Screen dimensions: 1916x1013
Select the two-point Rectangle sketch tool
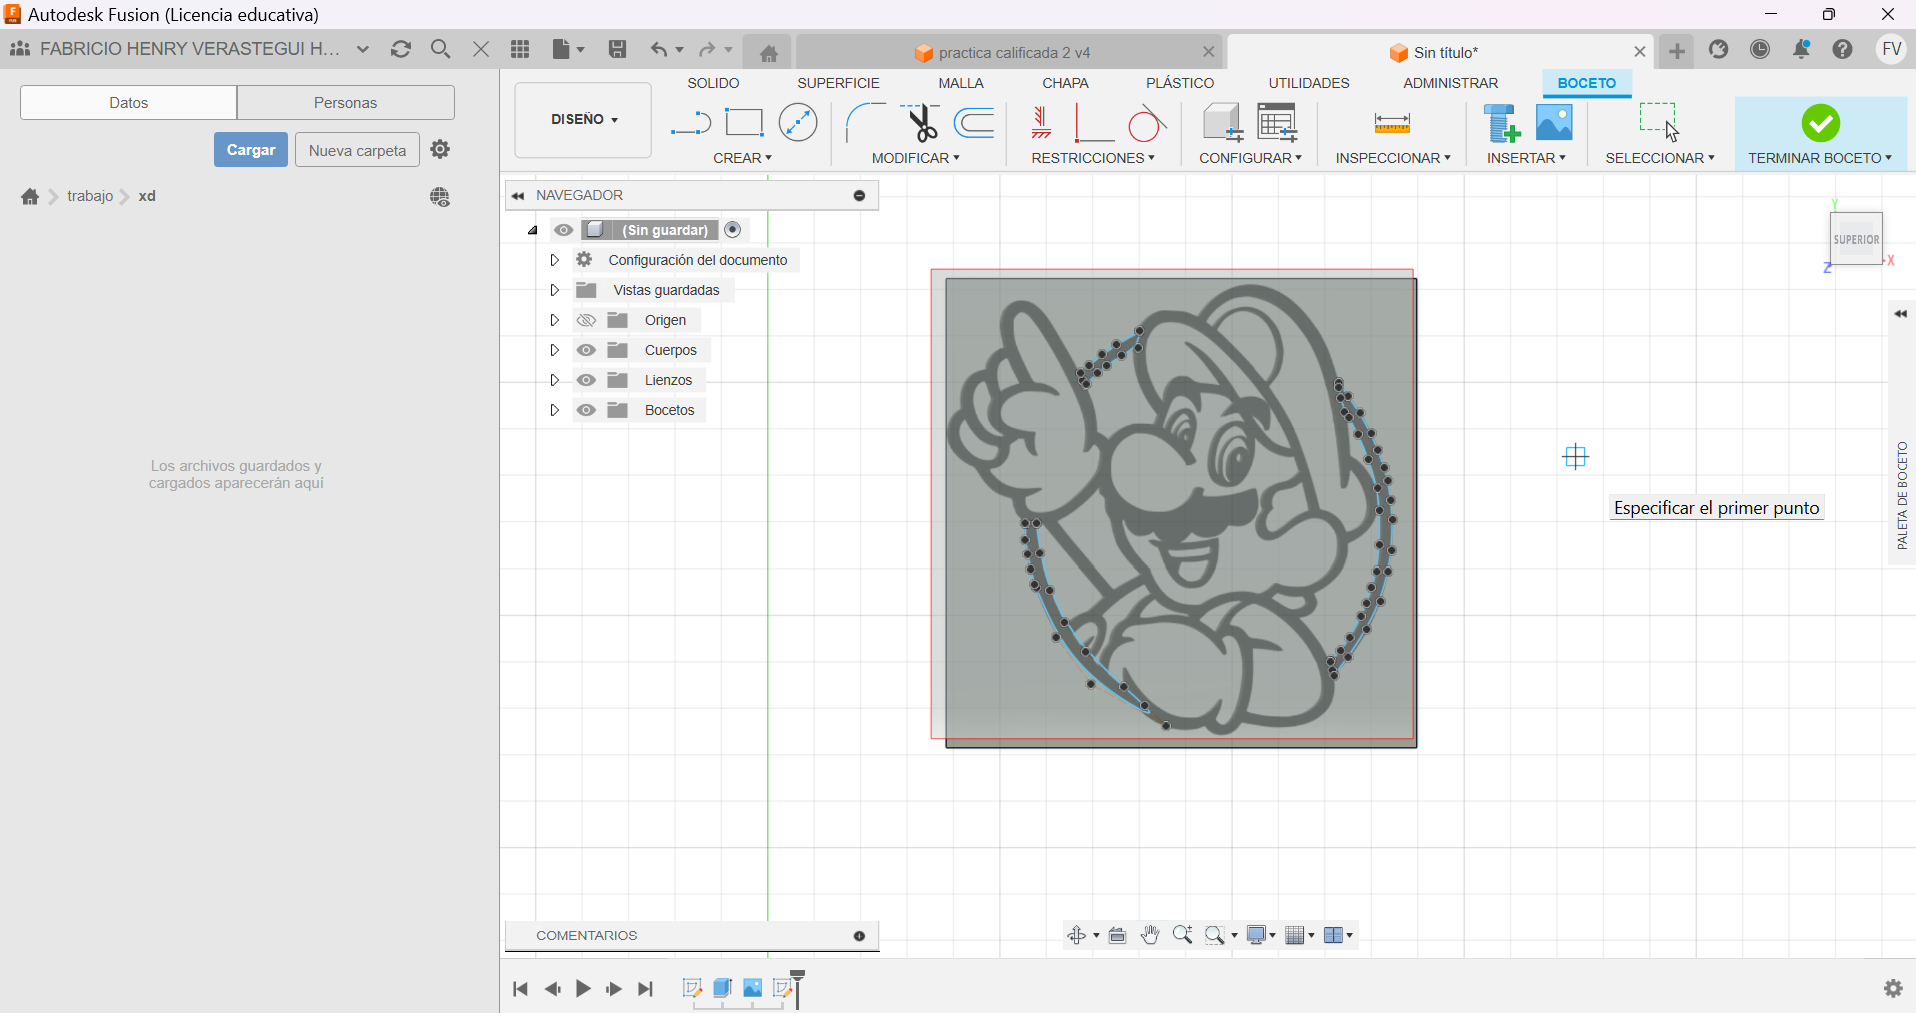[x=744, y=122]
